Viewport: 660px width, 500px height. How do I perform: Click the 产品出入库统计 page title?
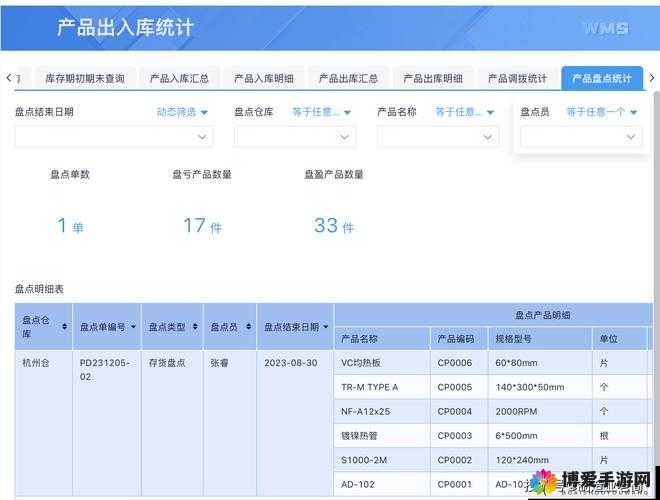click(125, 27)
